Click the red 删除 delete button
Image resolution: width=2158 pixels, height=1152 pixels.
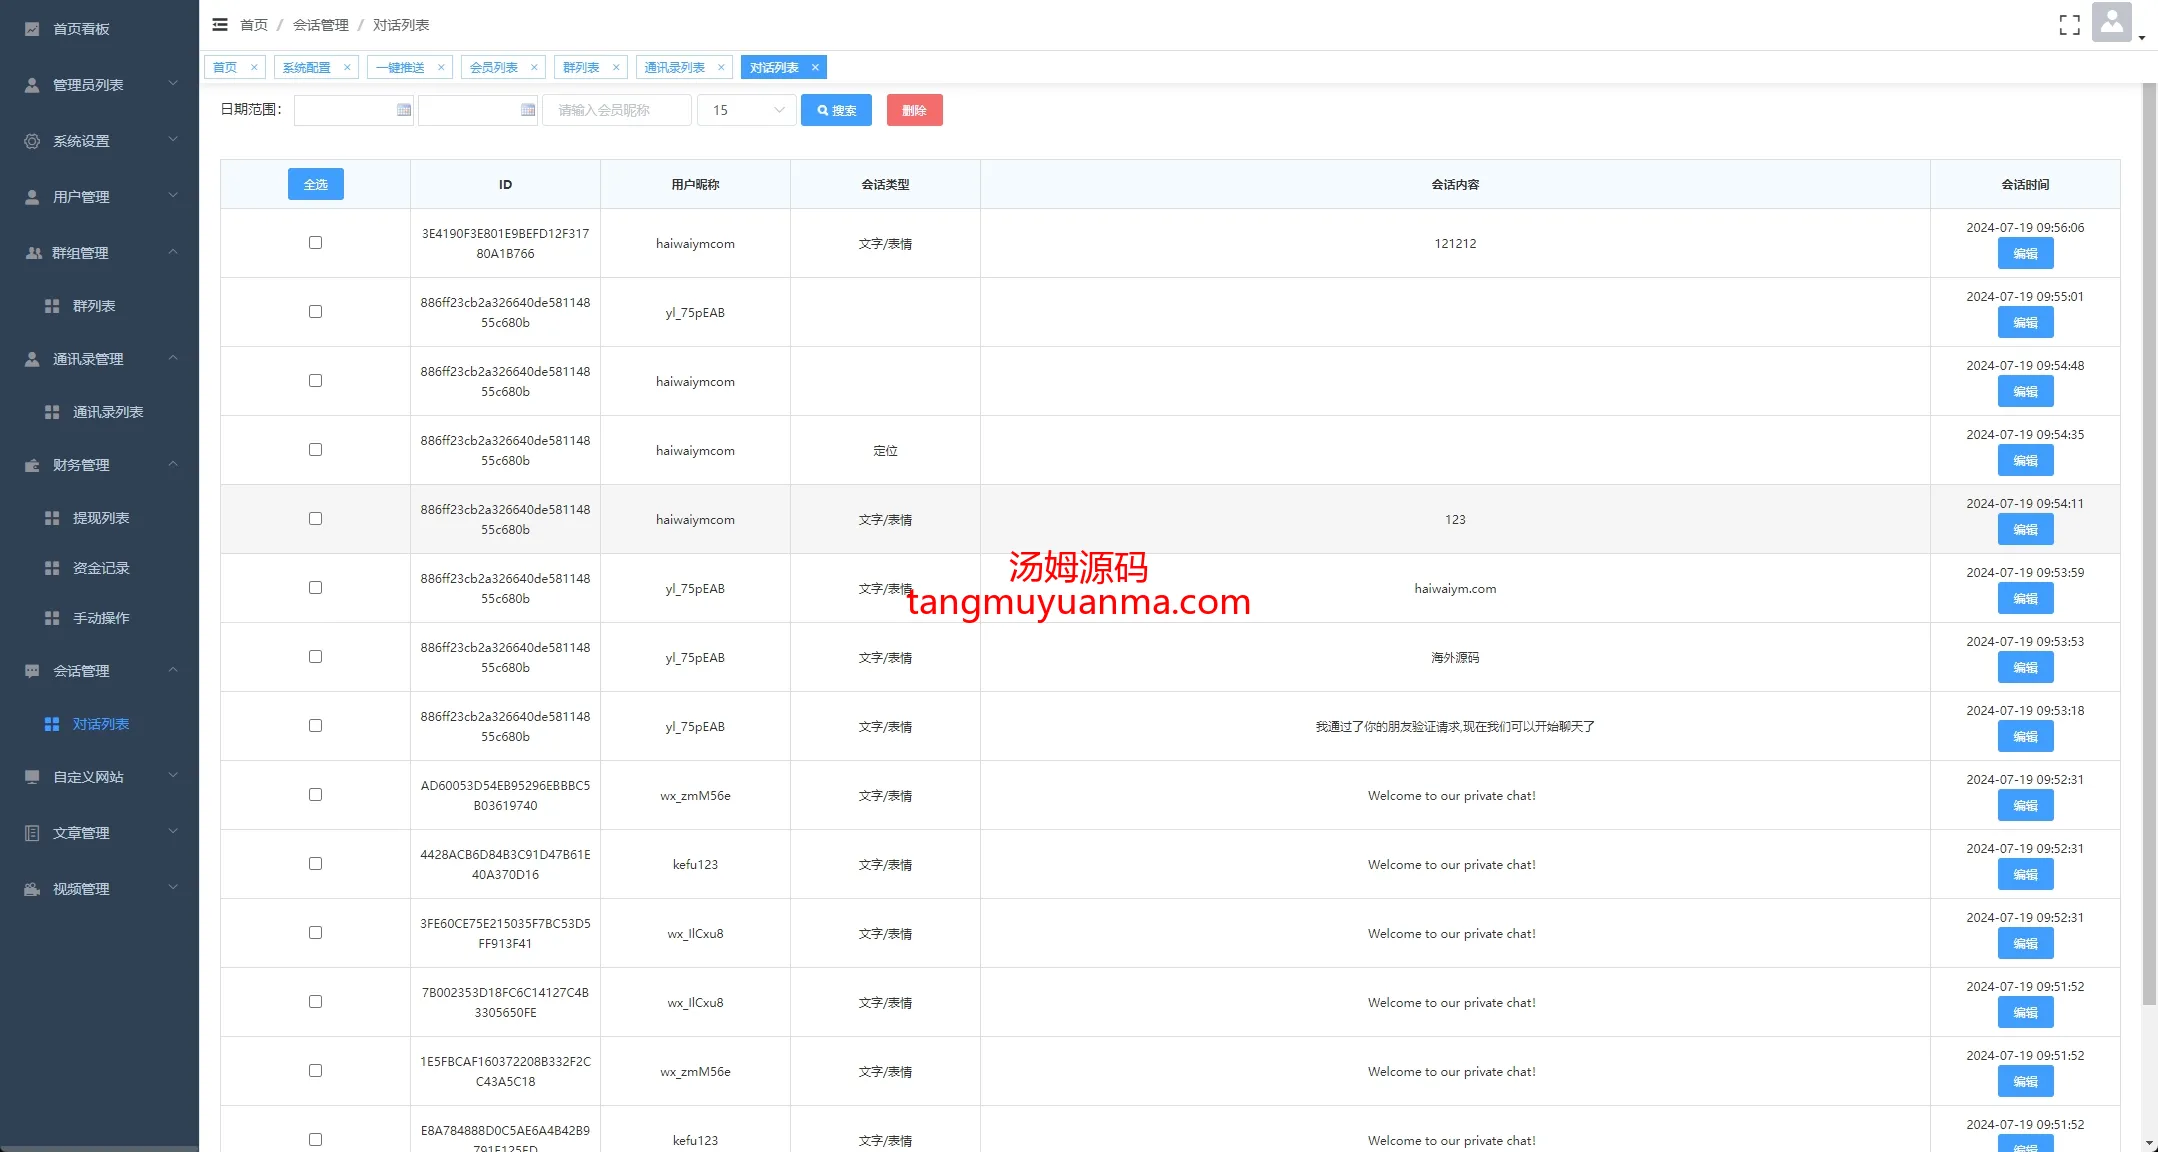tap(914, 110)
